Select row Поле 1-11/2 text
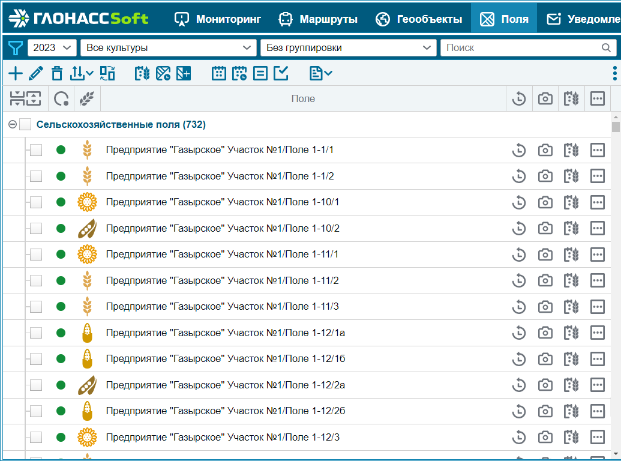Viewport: 621px width, 461px height. 223,280
